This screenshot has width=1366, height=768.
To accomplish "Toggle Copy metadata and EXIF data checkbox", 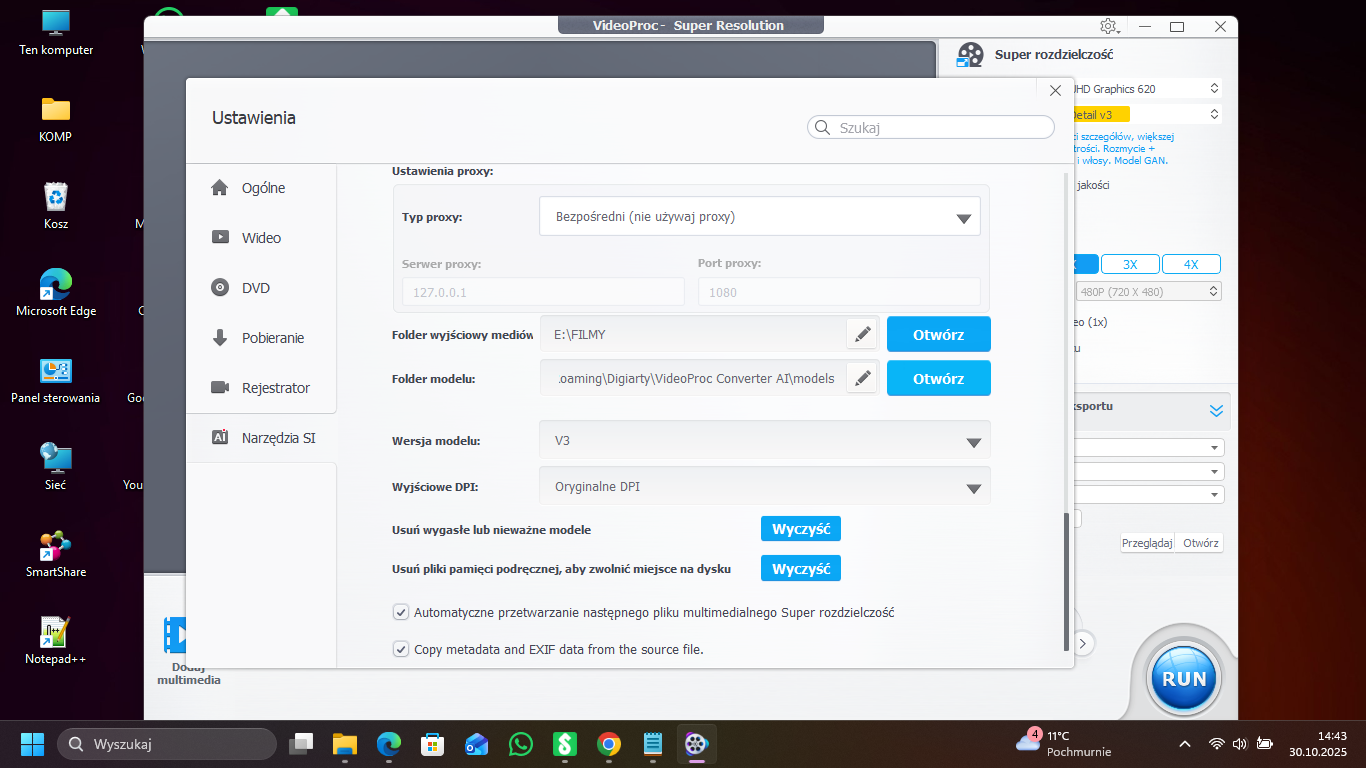I will (401, 649).
